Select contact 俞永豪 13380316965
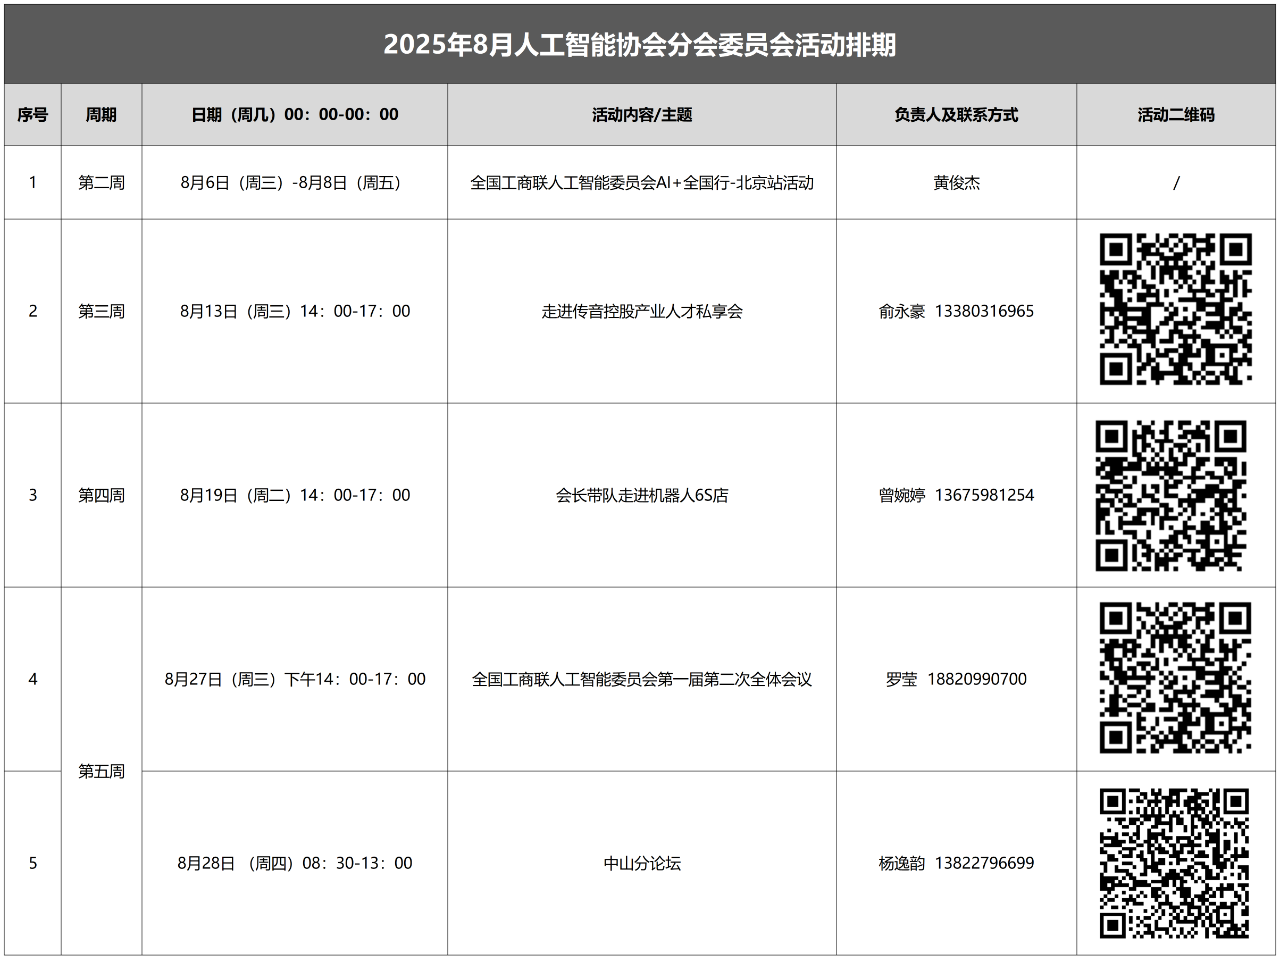This screenshot has height=959, width=1280. click(x=956, y=311)
